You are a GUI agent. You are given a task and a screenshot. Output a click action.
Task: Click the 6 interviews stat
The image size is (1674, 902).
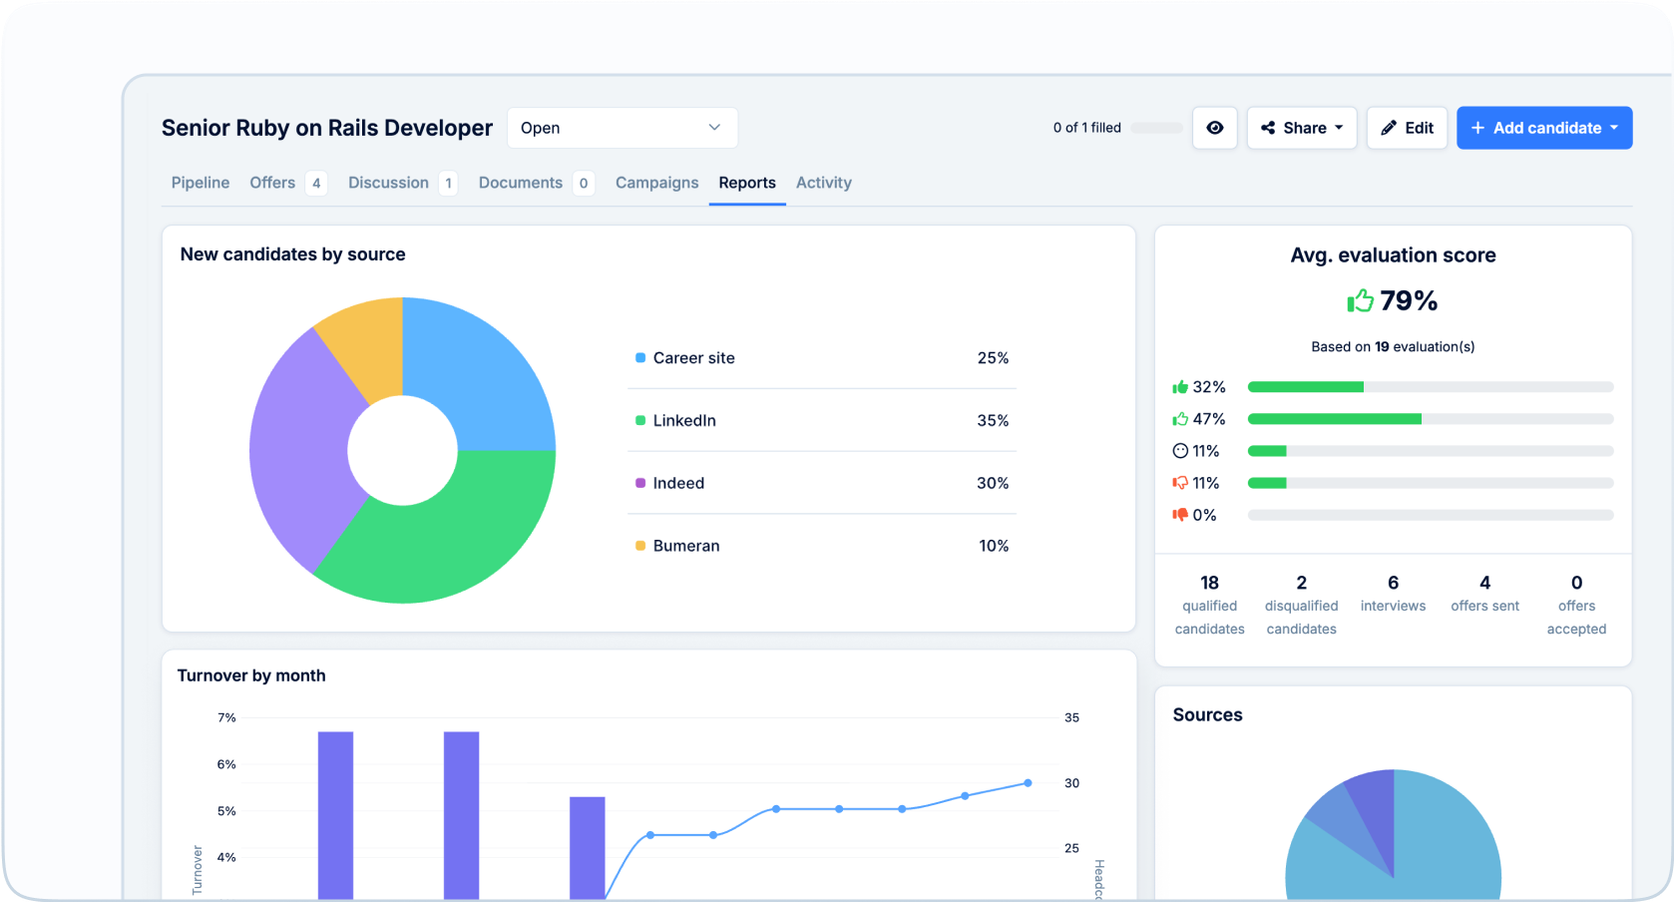(x=1393, y=593)
